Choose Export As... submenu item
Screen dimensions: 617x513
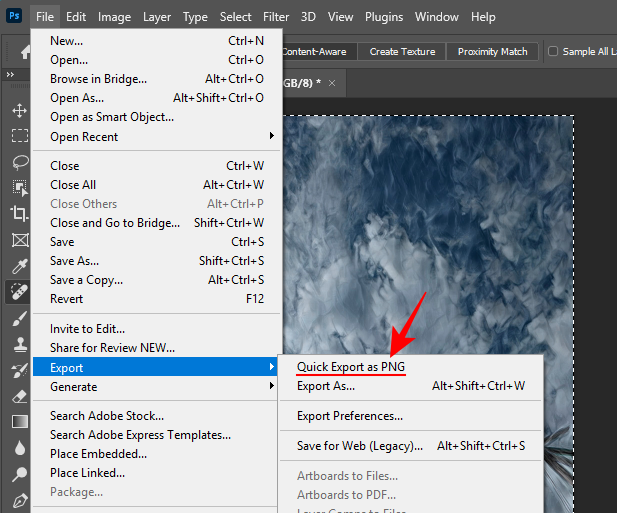(x=410, y=386)
